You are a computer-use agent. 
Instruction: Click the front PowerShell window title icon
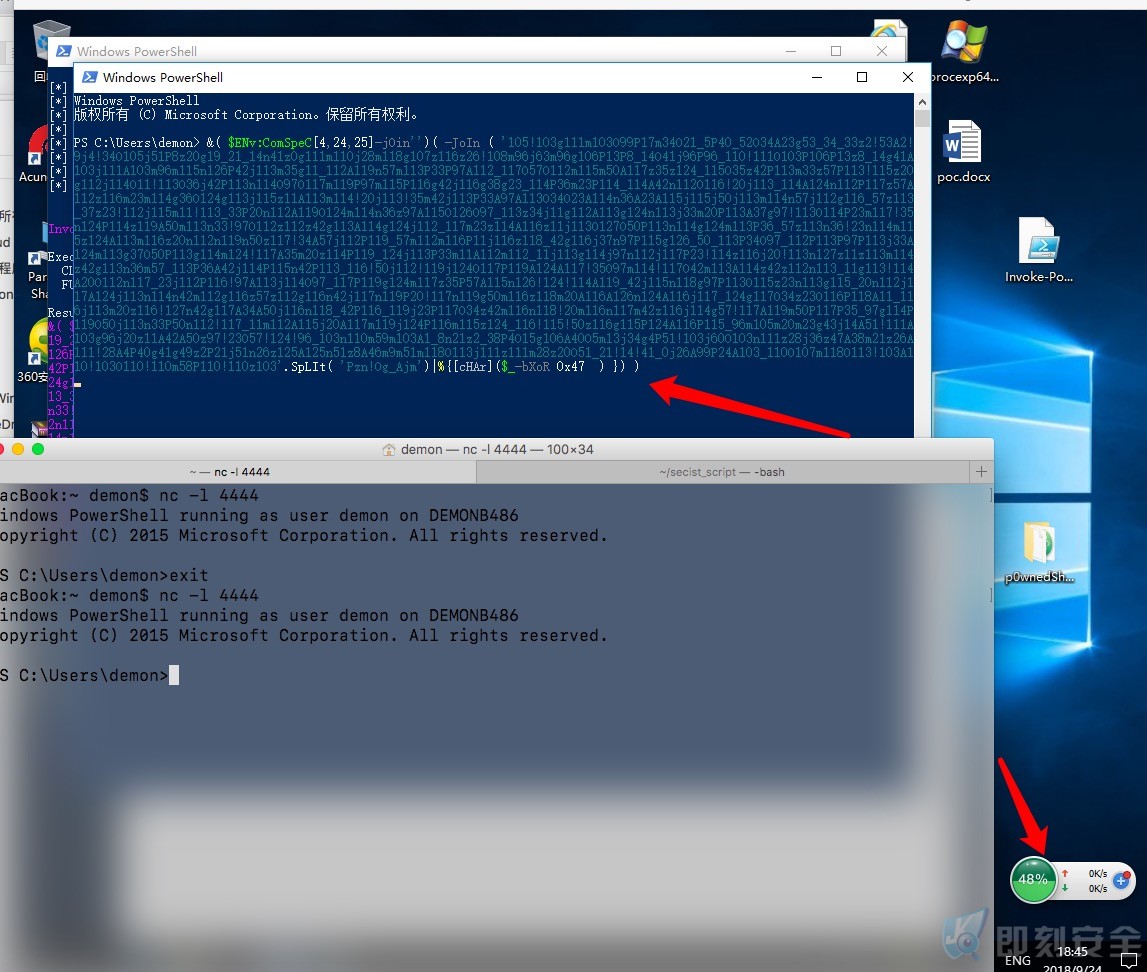89,77
